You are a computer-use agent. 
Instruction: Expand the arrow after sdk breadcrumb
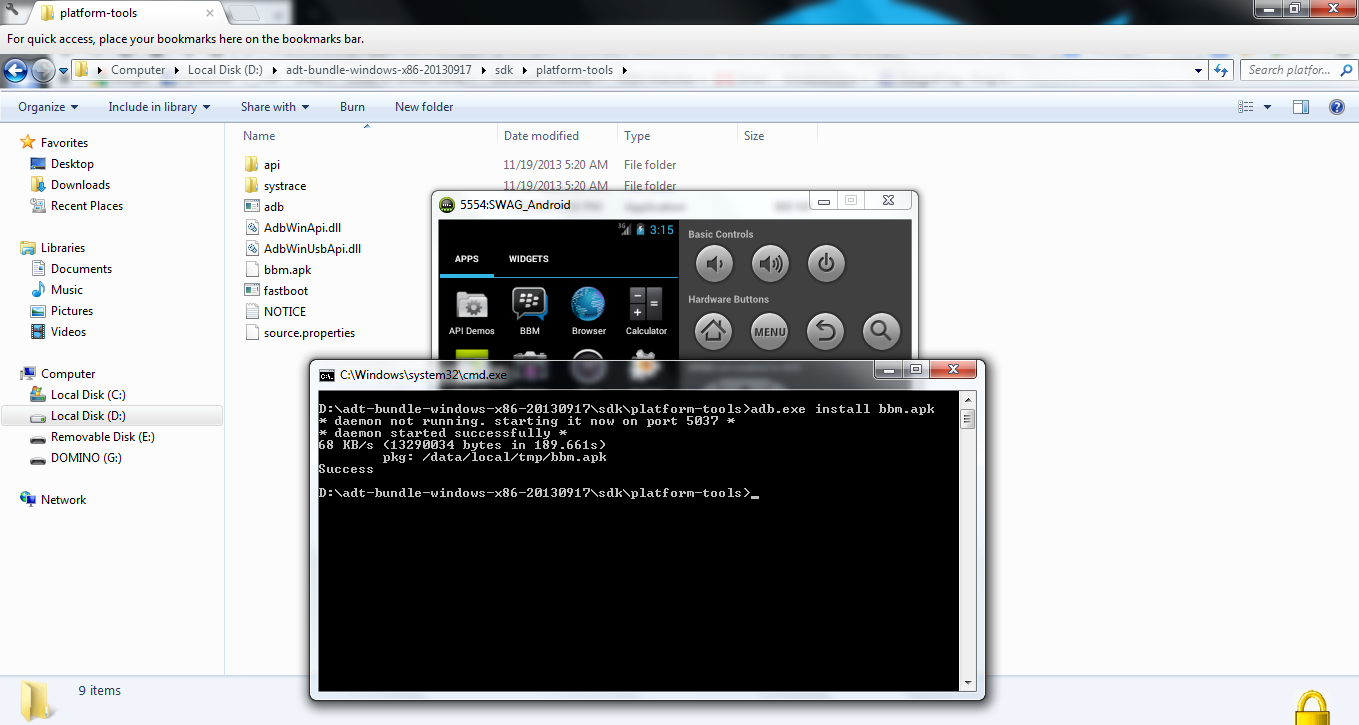524,70
